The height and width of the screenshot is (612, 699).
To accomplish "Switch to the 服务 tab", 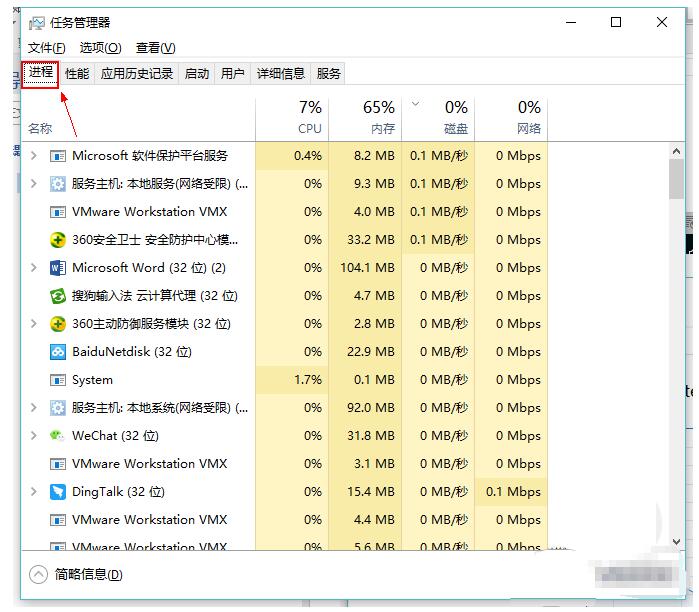I will pyautogui.click(x=329, y=74).
